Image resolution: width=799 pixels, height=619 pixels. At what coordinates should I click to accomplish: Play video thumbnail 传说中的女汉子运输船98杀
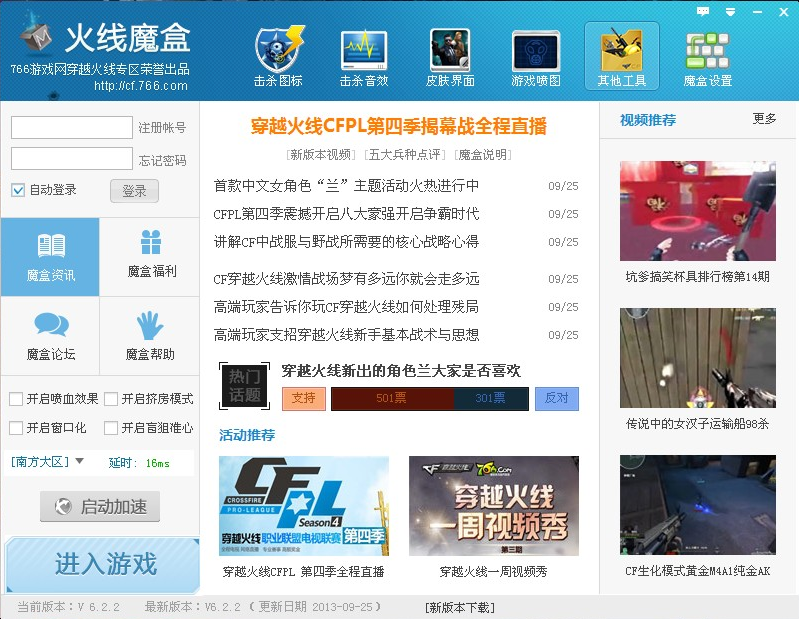pos(698,358)
